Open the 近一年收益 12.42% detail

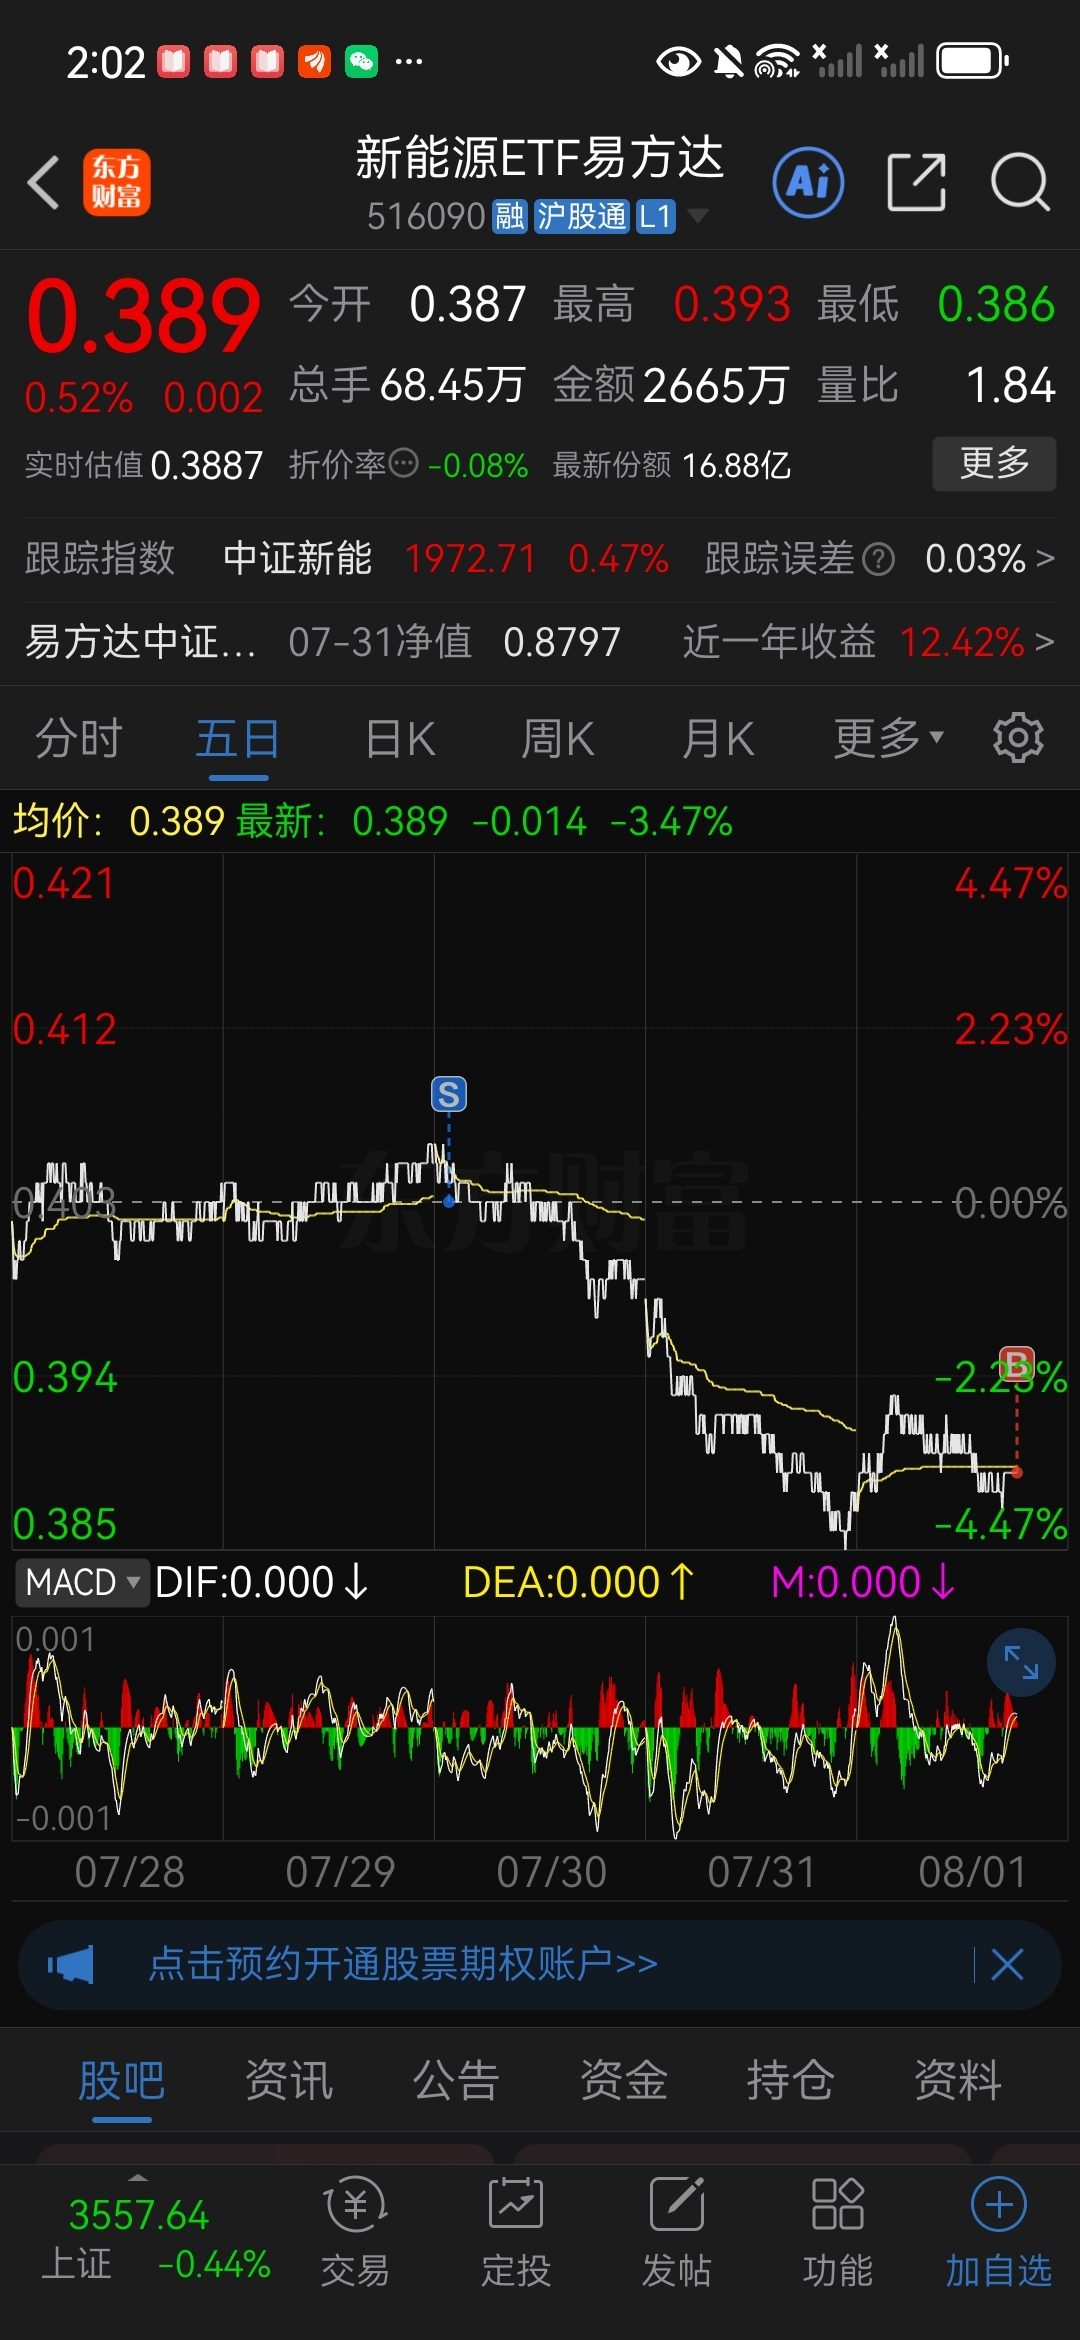pyautogui.click(x=868, y=641)
